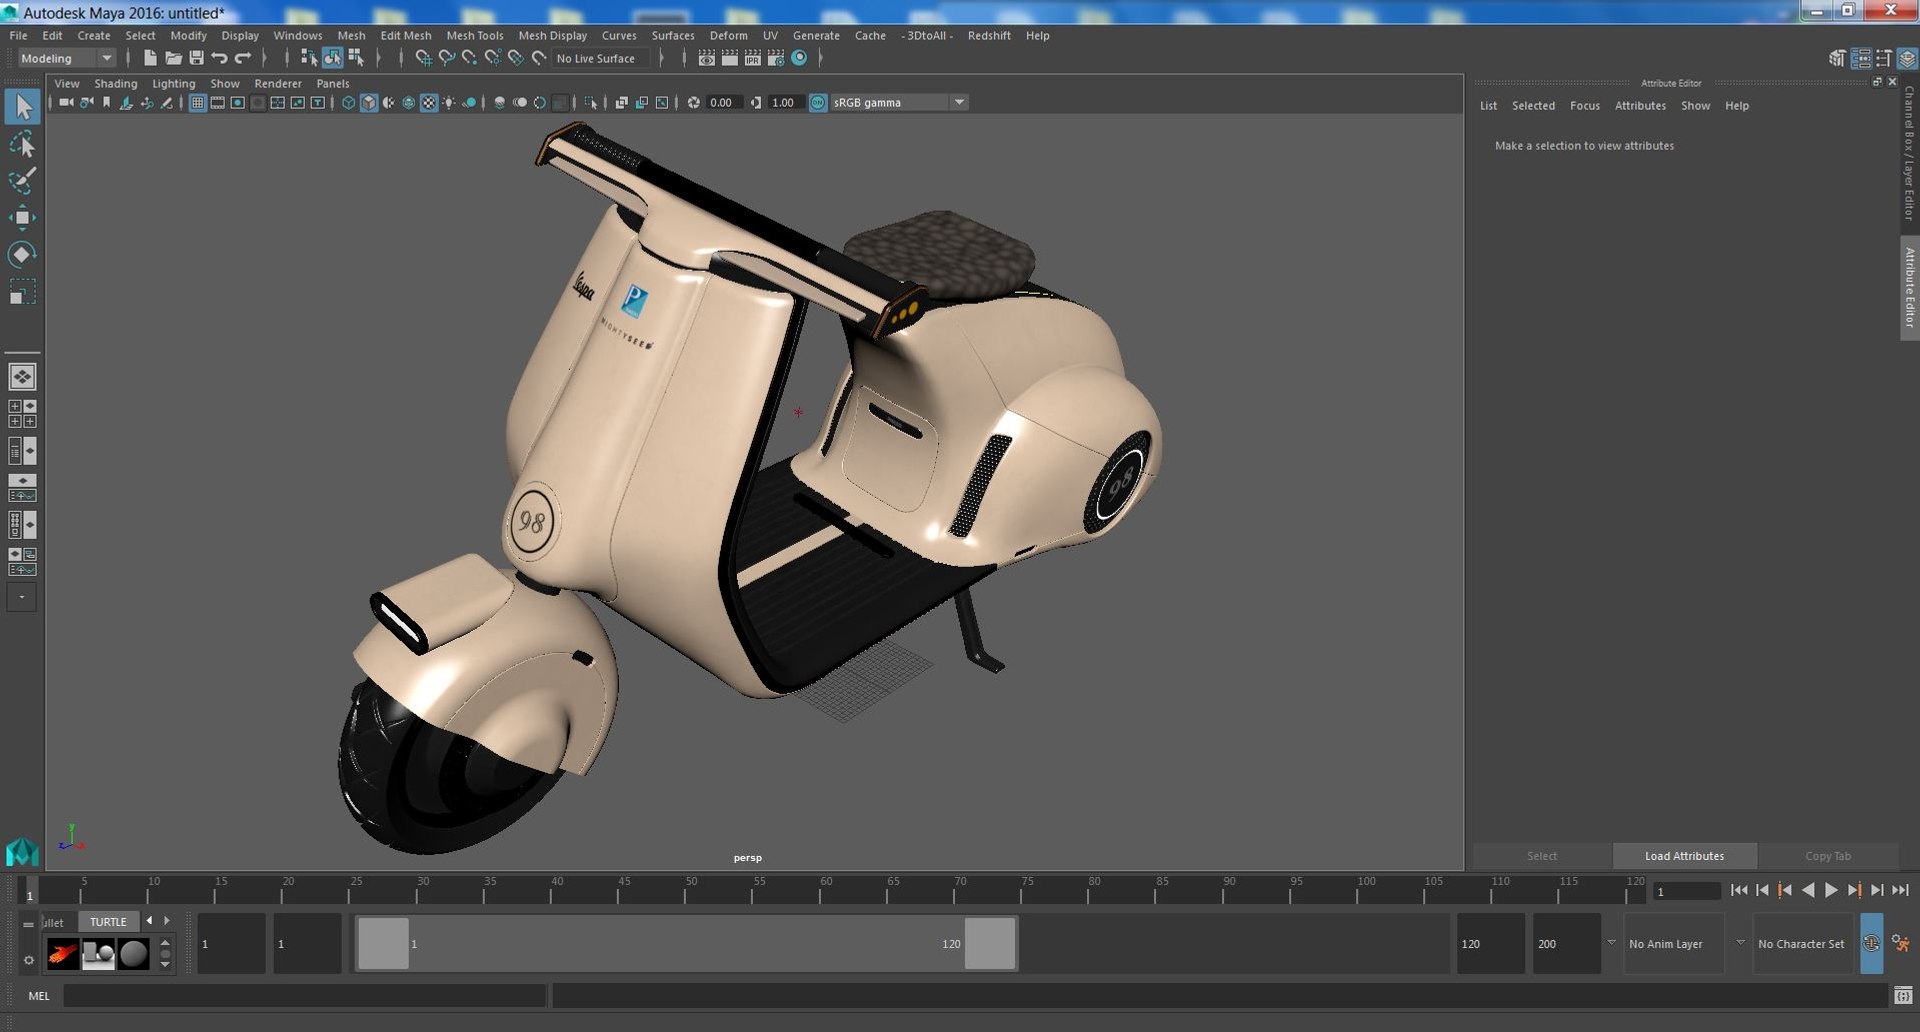1920x1032 pixels.
Task: Choose the Lasso select tool
Action: [x=22, y=145]
